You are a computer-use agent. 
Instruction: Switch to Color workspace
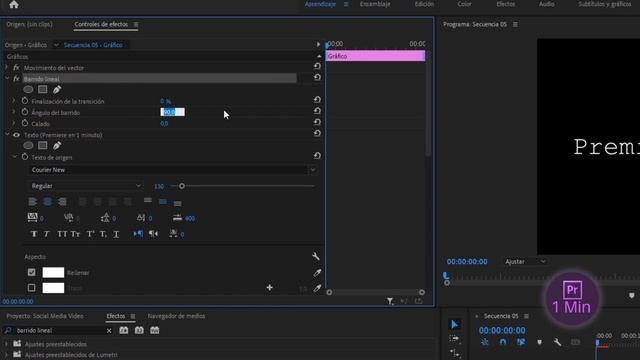coord(464,4)
